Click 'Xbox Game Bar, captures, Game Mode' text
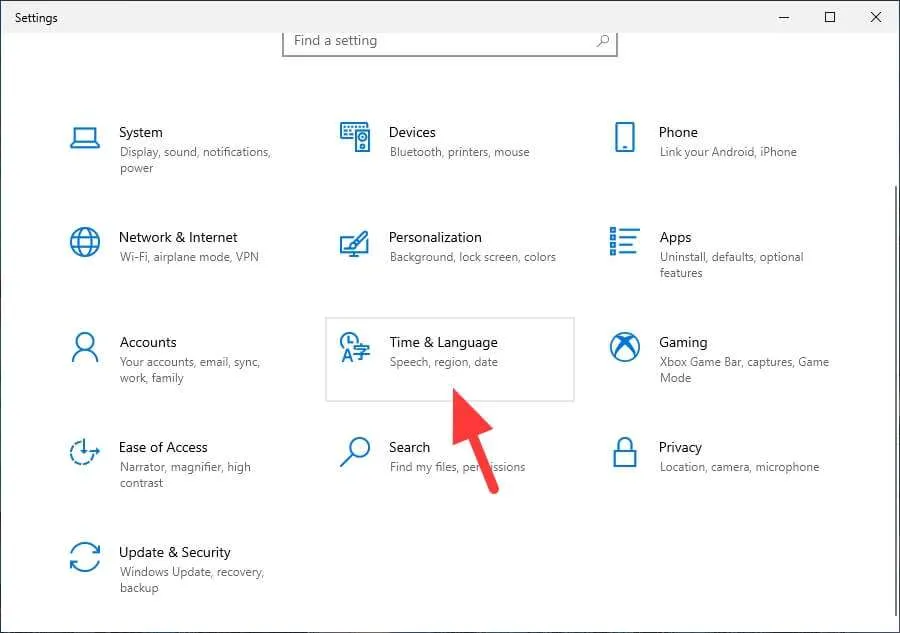Viewport: 900px width, 633px height. (744, 370)
